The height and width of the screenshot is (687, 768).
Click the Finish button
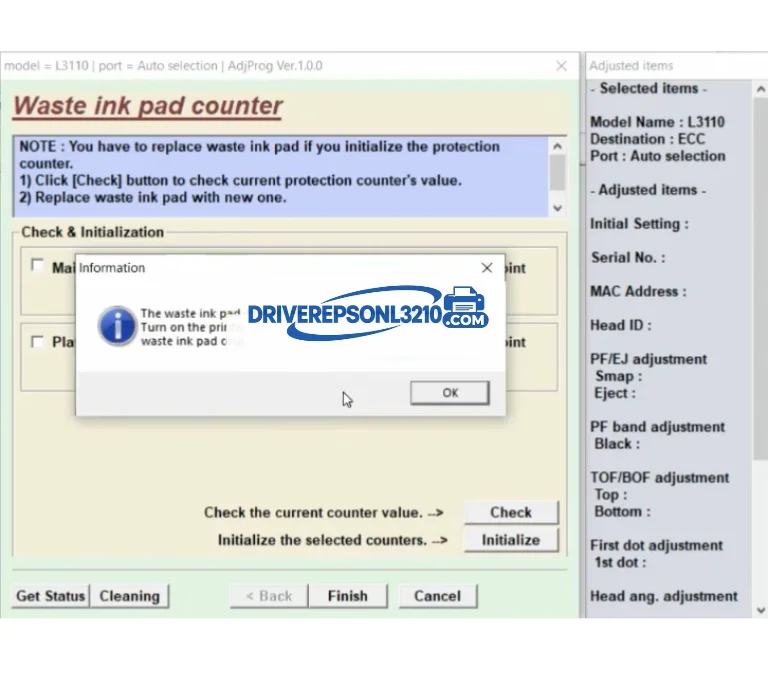pos(348,596)
